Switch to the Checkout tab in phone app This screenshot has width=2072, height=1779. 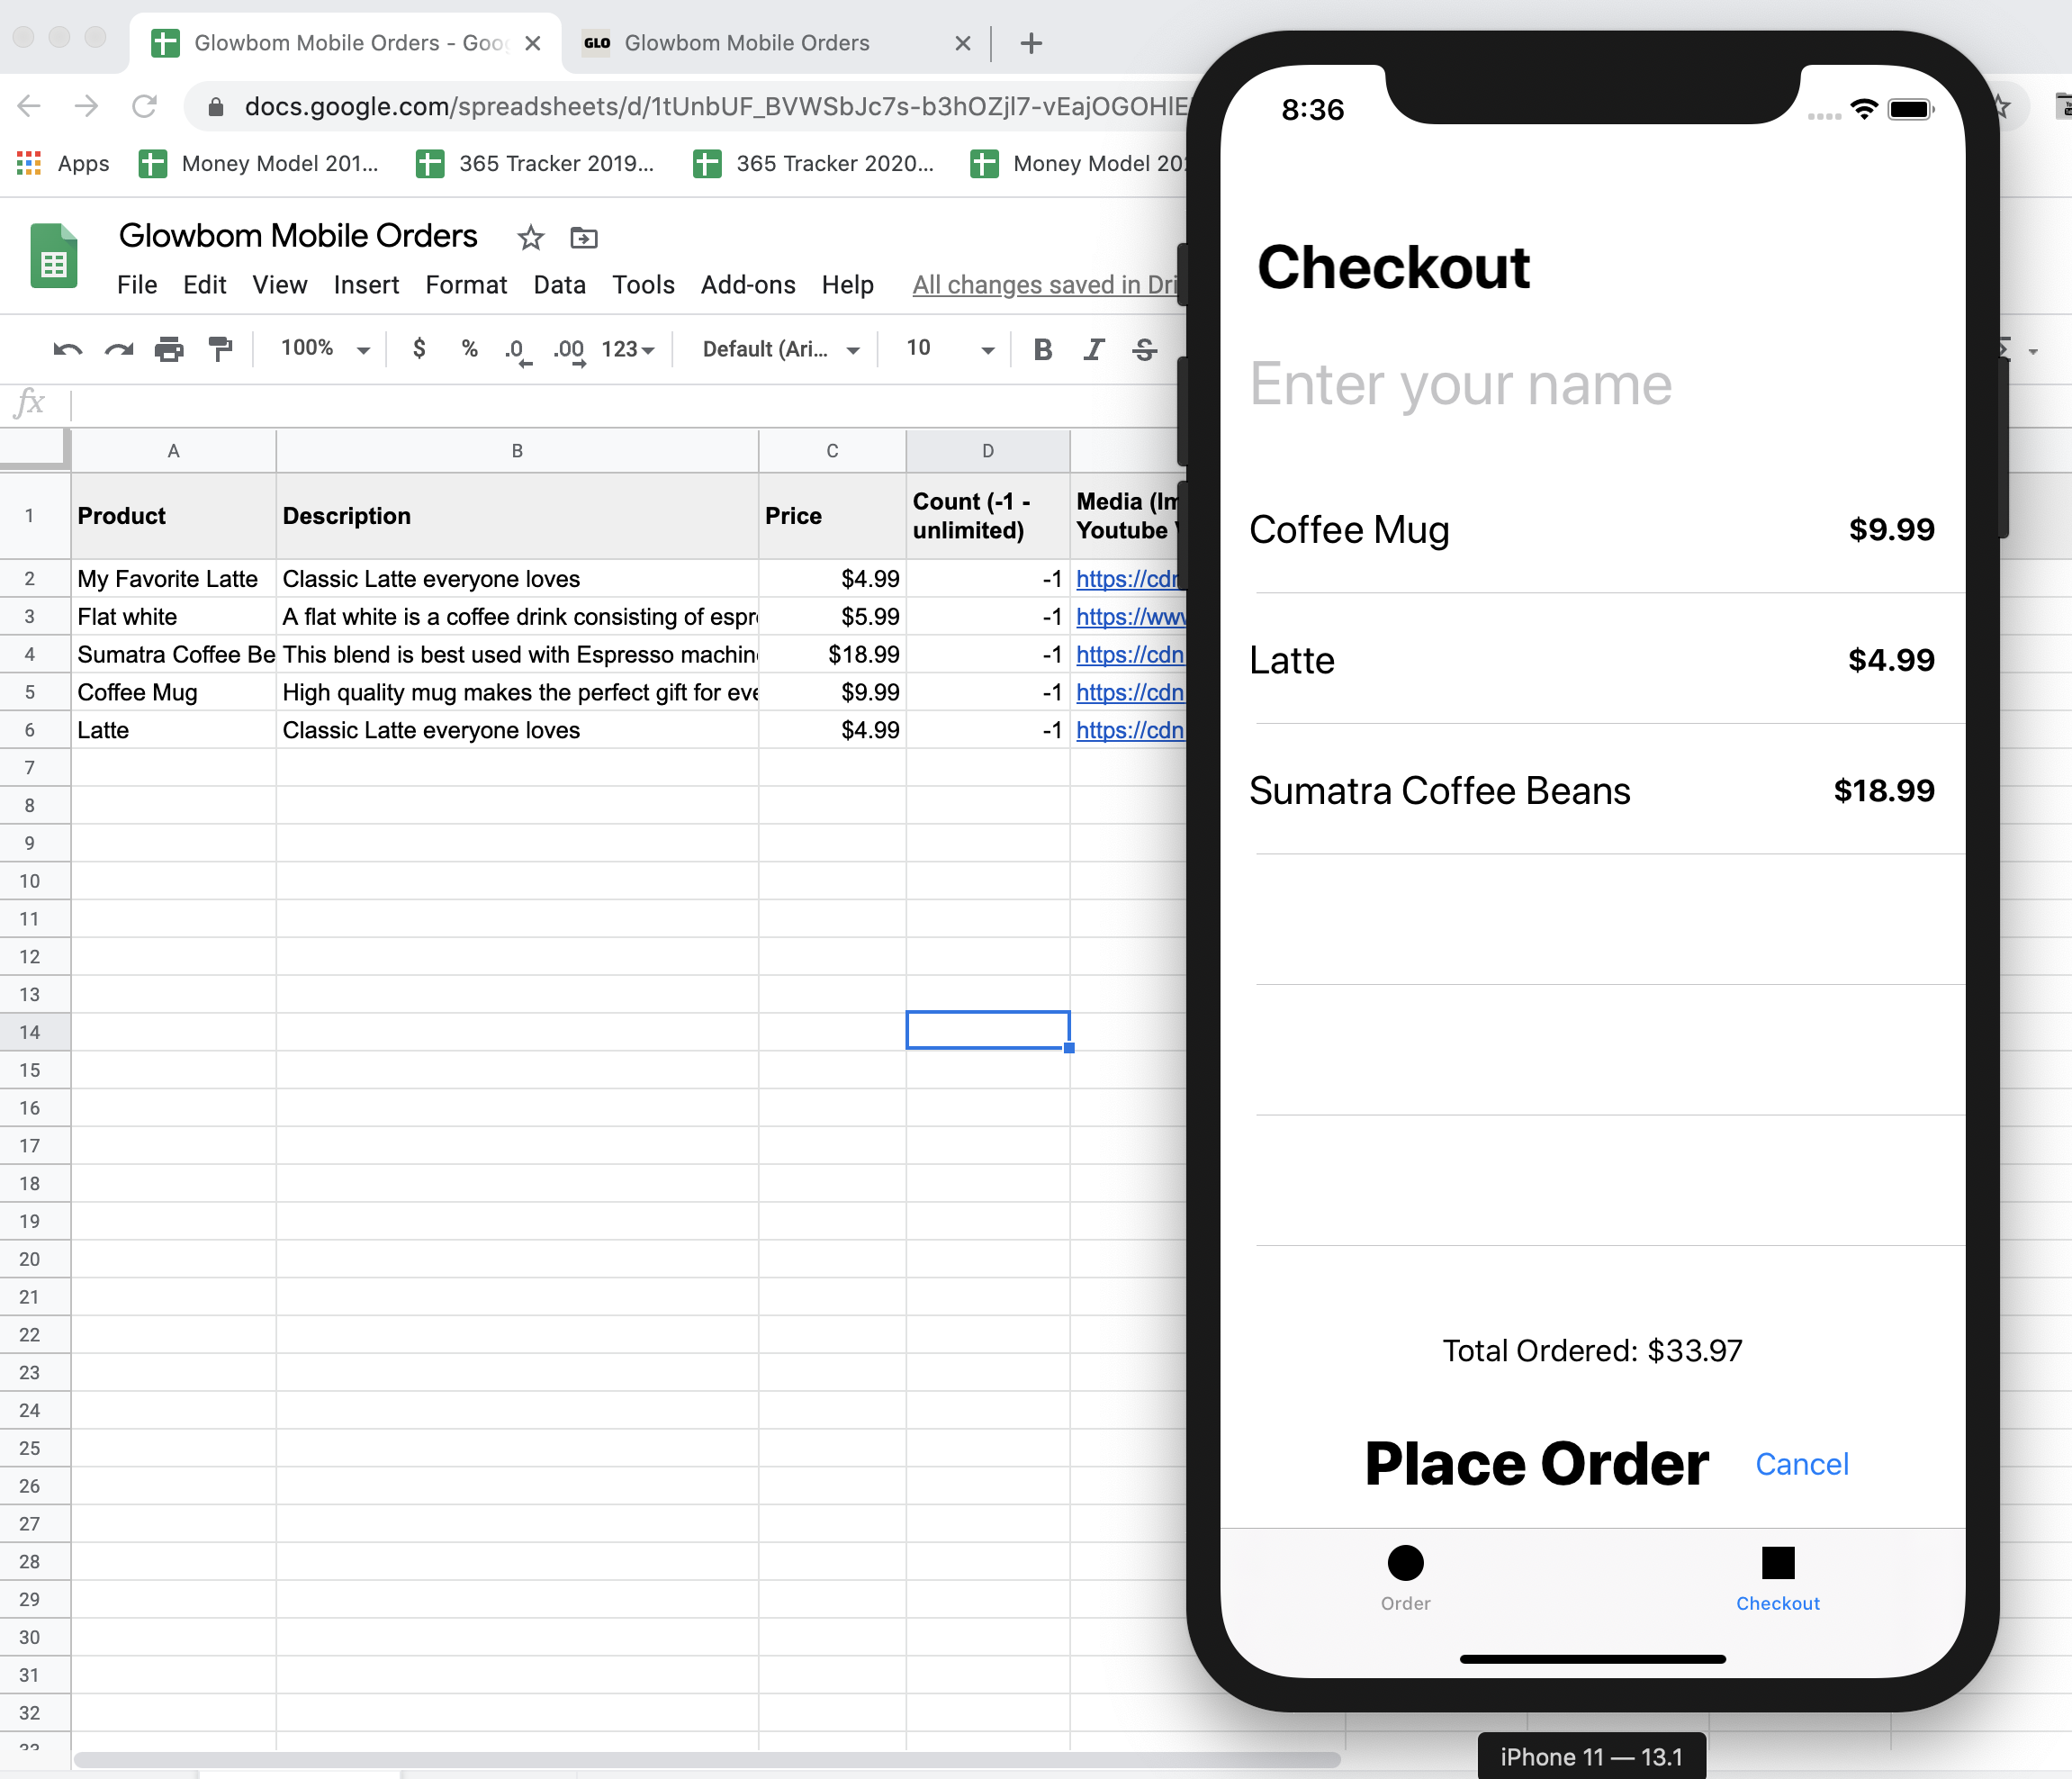[x=1777, y=1577]
